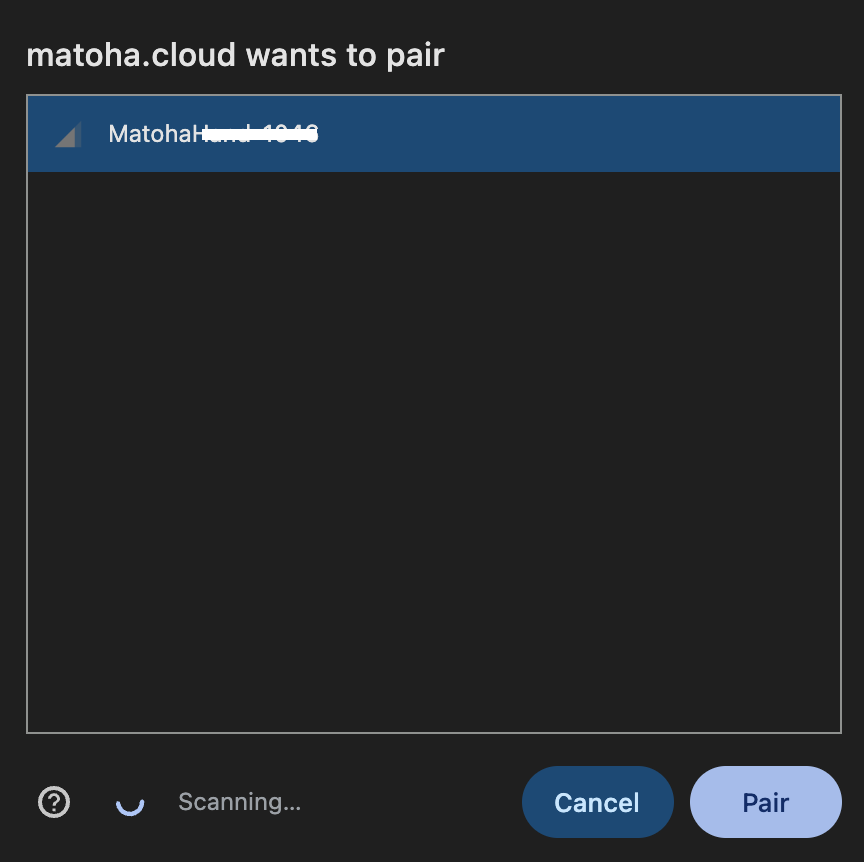Screen dimensions: 864x862
Task: Click the Scanning... status text
Action: tap(239, 802)
